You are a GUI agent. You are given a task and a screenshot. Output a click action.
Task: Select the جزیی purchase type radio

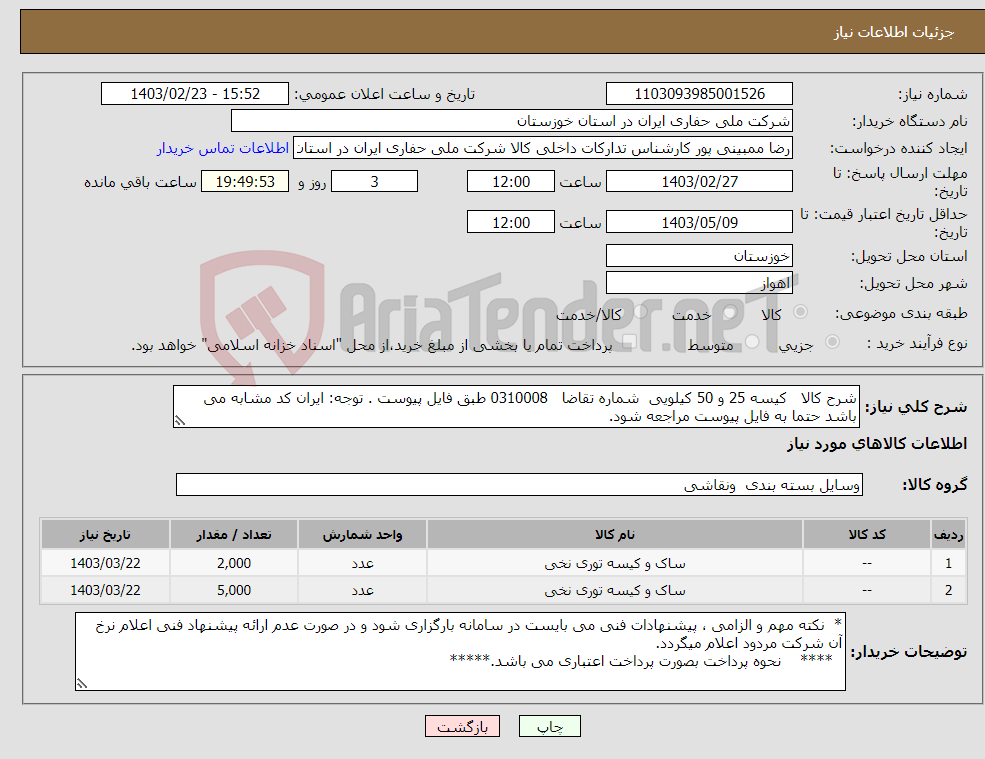[x=832, y=342]
